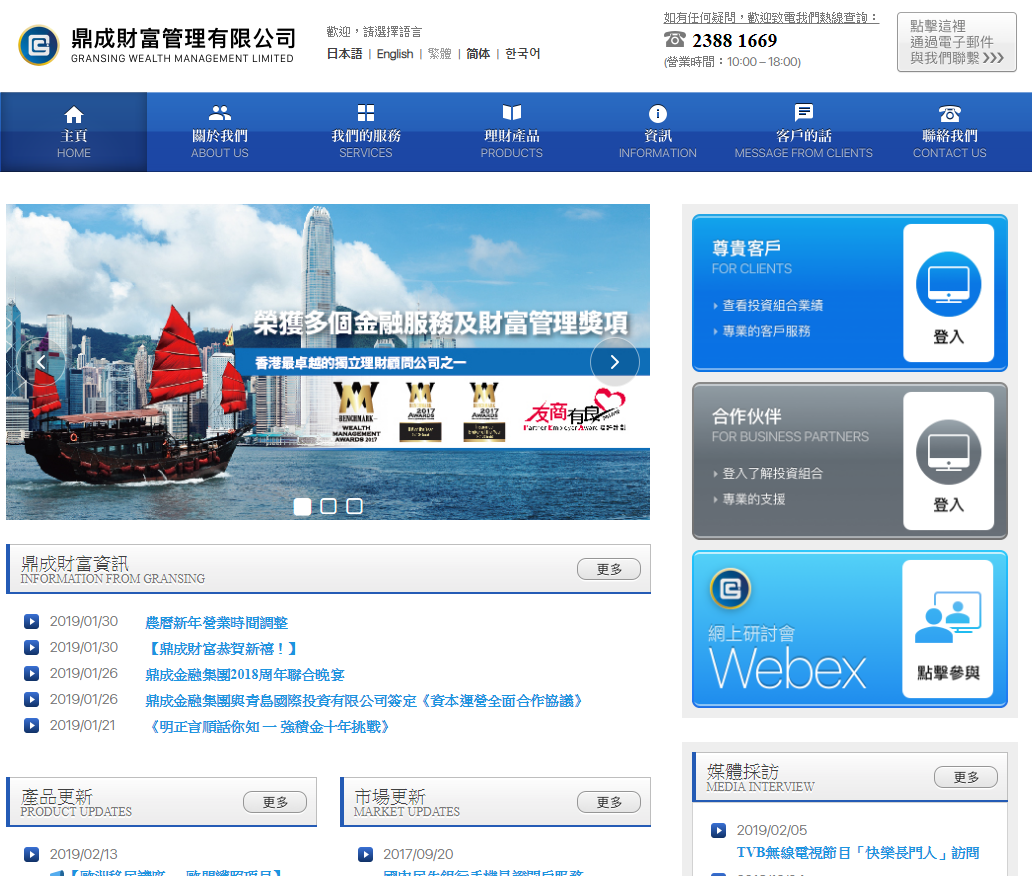Click the 鼎成財富管理有限公司 company name
1032x876 pixels.
point(183,39)
